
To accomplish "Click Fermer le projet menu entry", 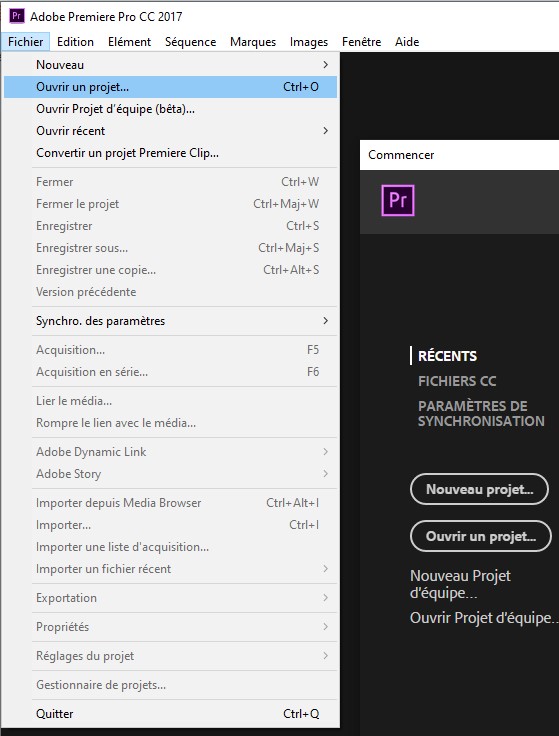I will point(170,204).
